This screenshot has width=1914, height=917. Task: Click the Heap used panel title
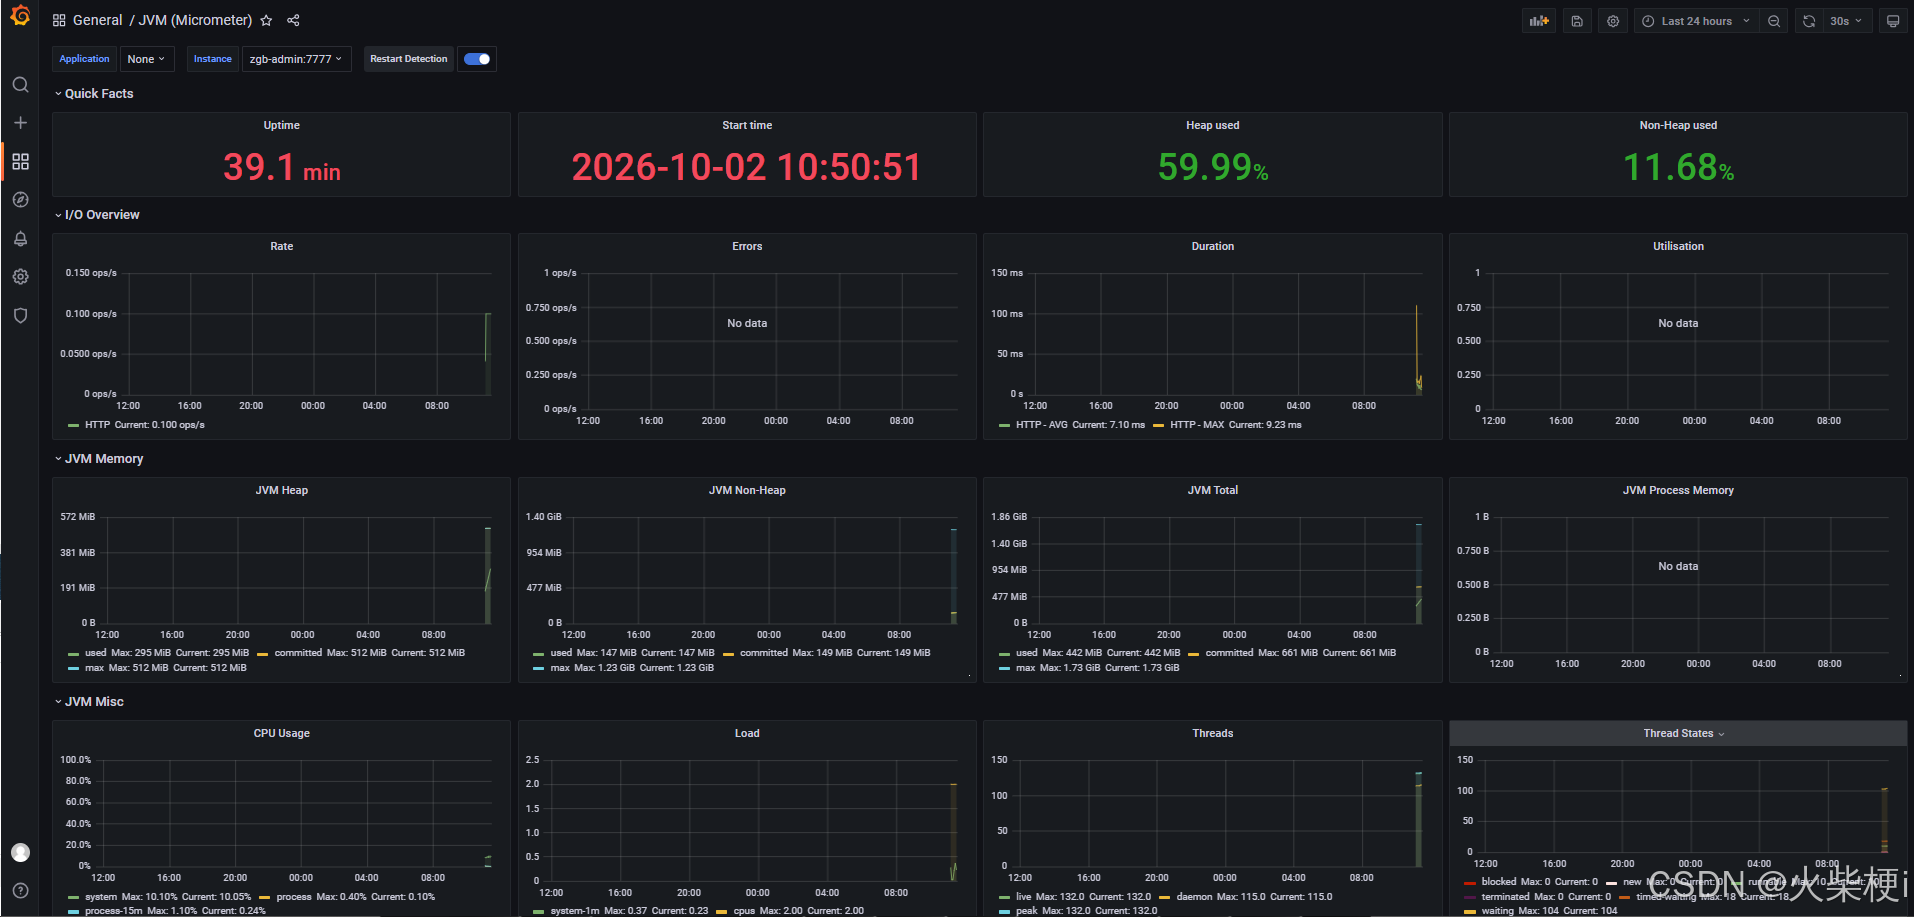pos(1212,125)
